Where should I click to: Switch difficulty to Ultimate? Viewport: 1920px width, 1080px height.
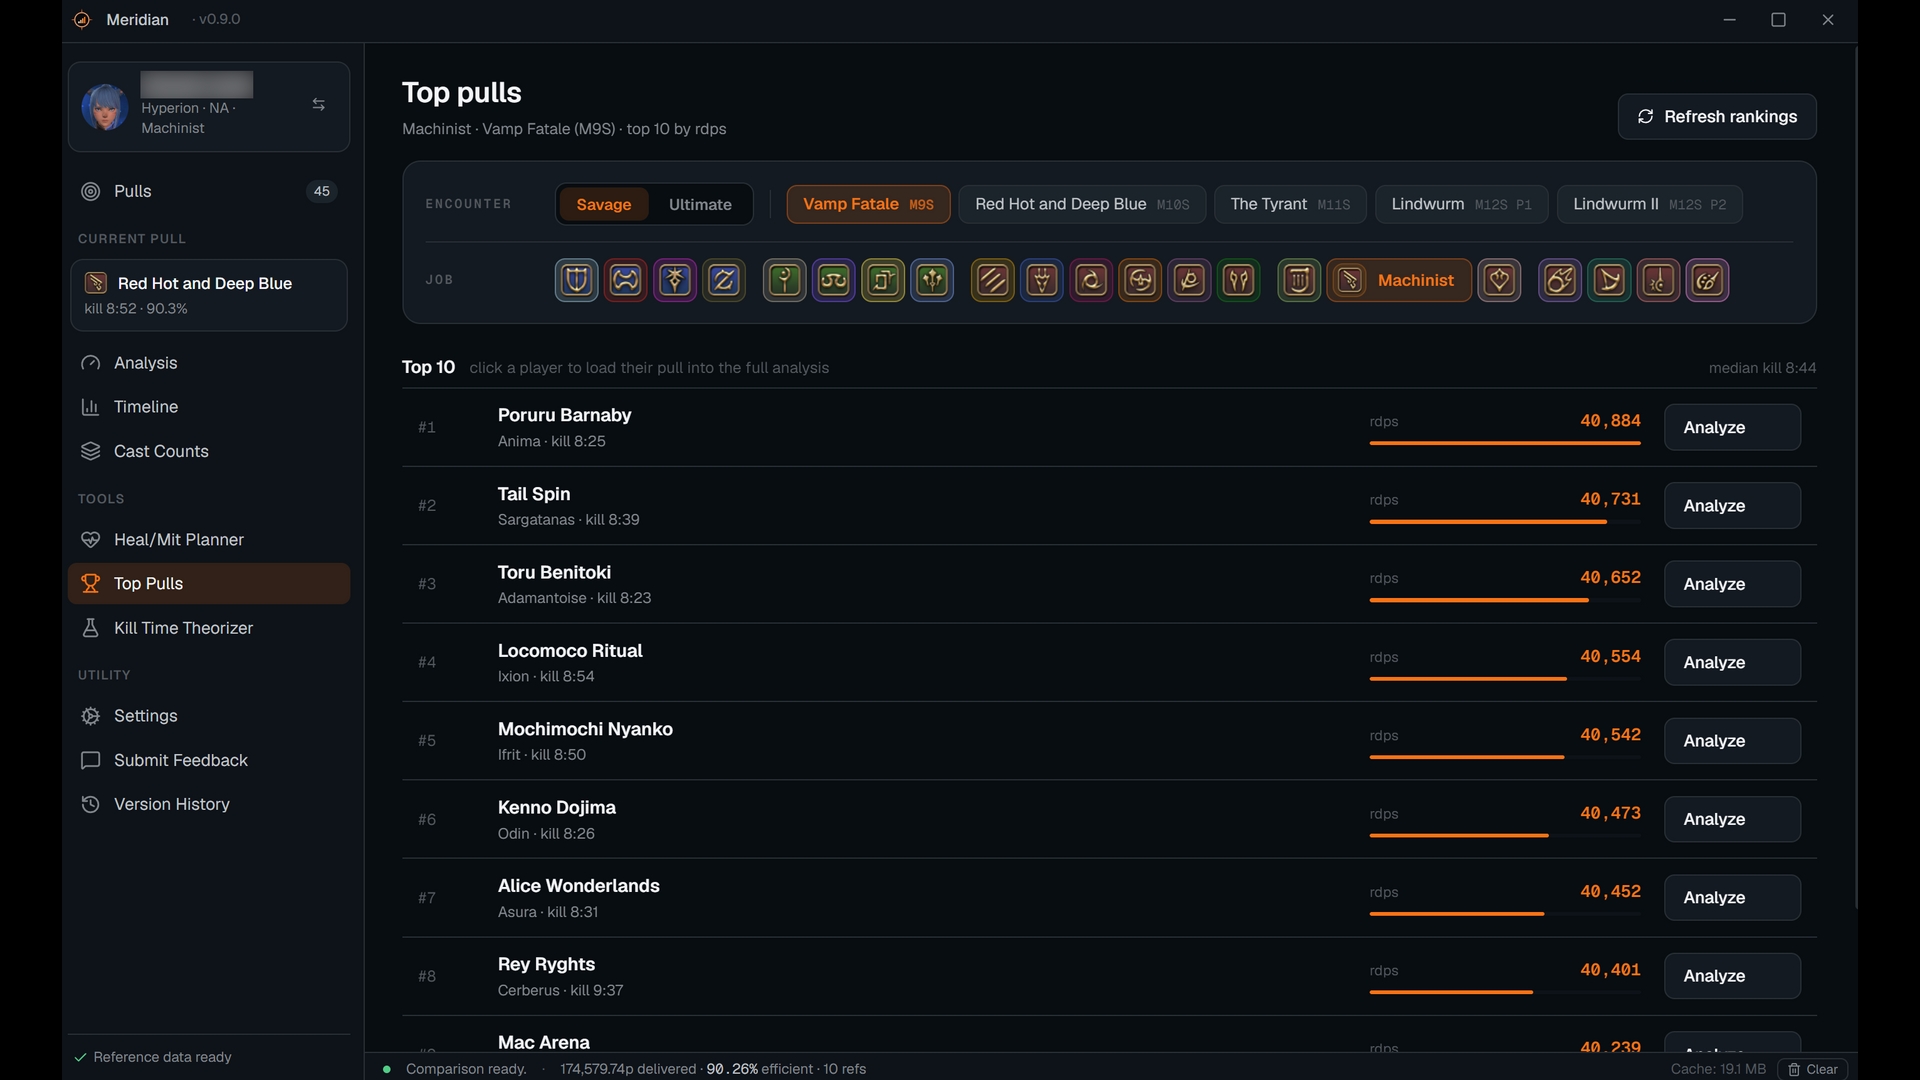pos(700,204)
